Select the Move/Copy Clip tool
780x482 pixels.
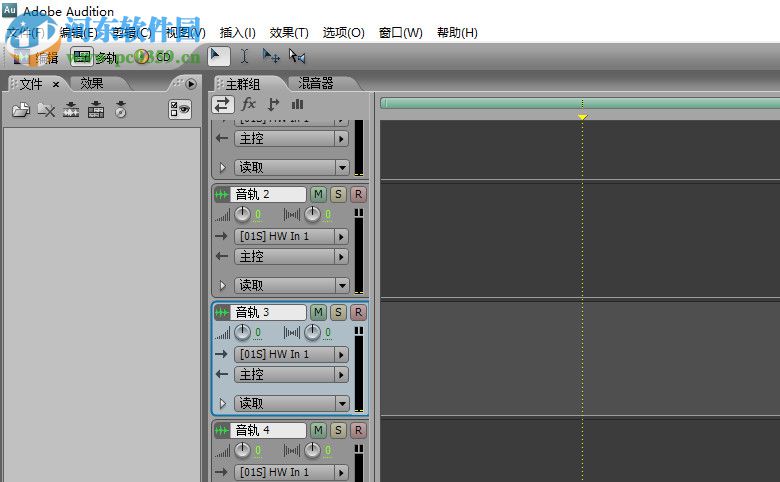click(x=271, y=56)
